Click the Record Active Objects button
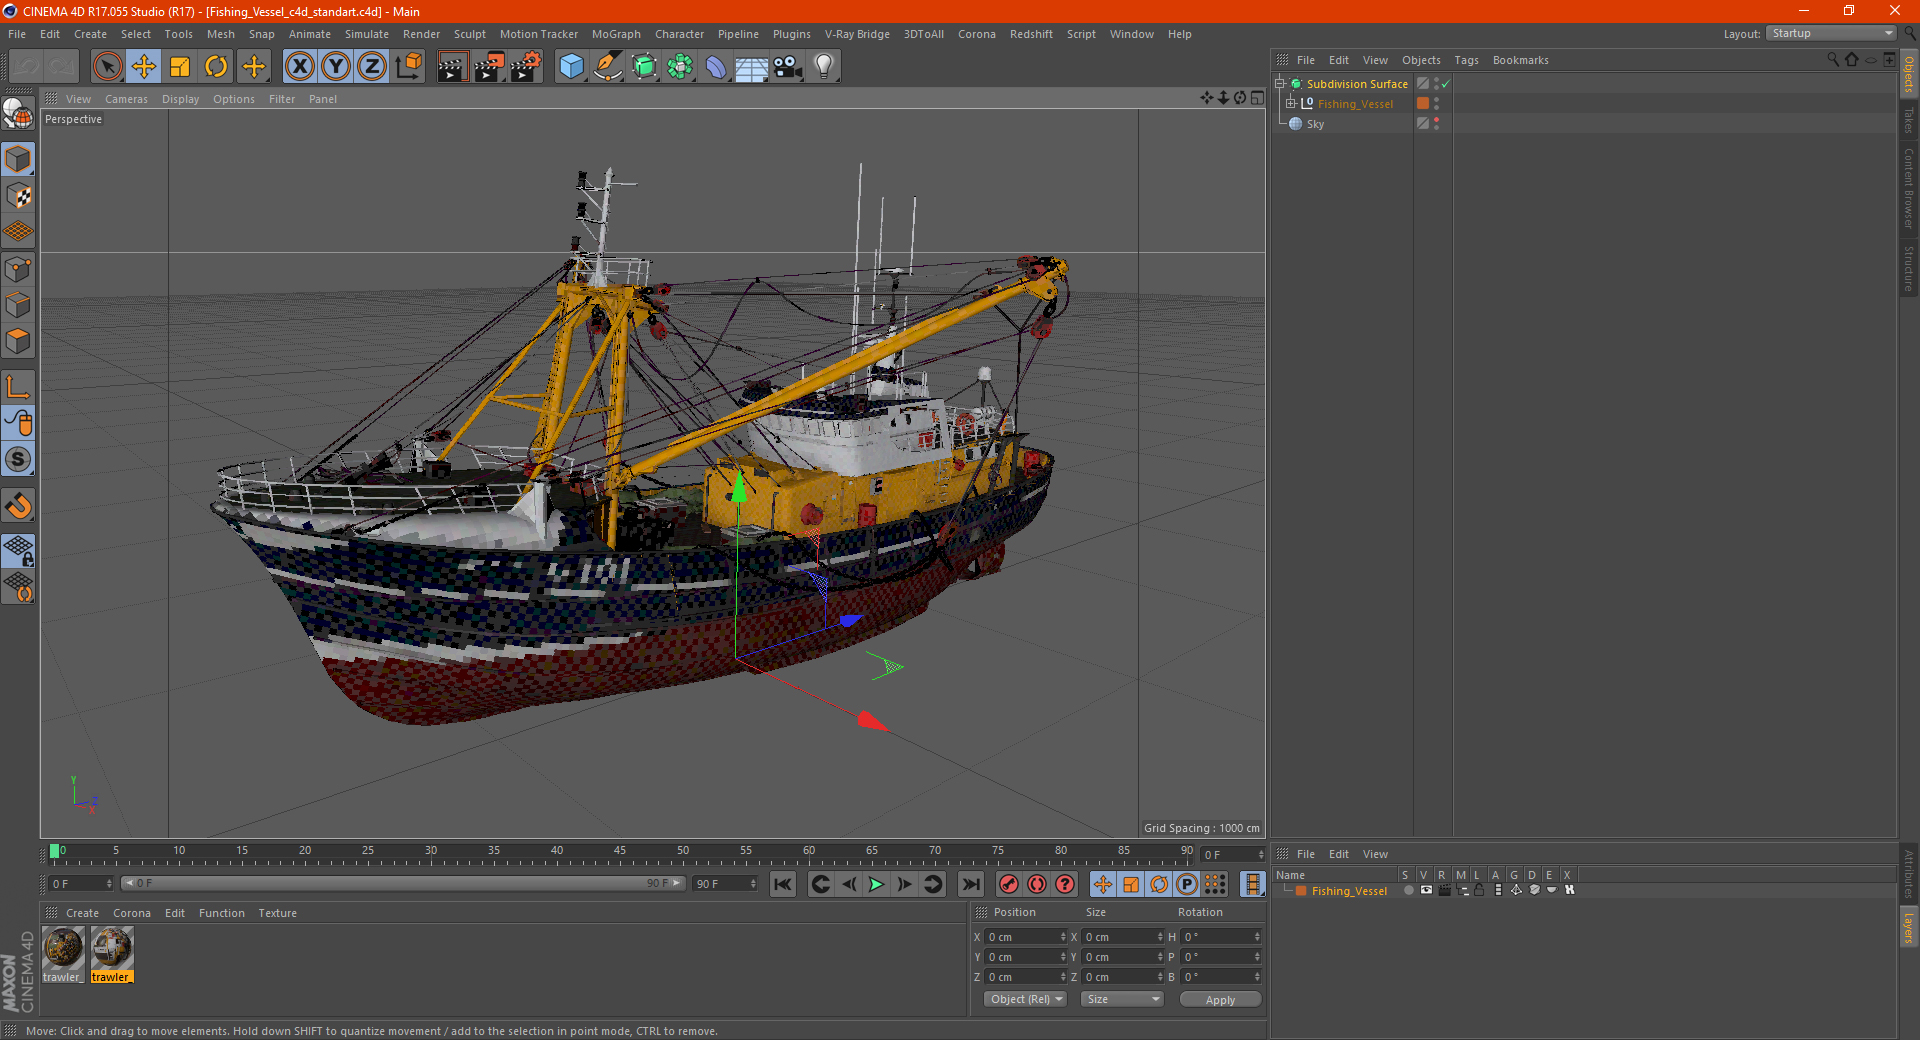This screenshot has width=1920, height=1040. click(1009, 884)
